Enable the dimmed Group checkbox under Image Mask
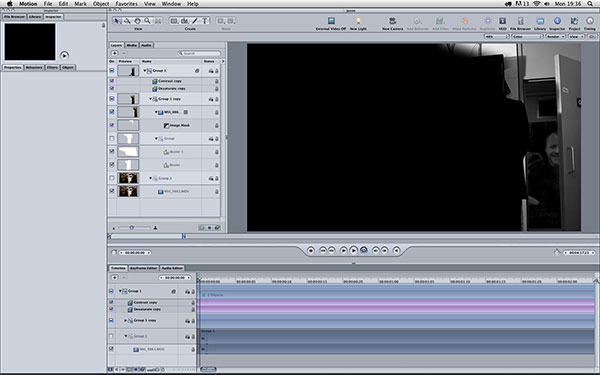 click(x=112, y=139)
